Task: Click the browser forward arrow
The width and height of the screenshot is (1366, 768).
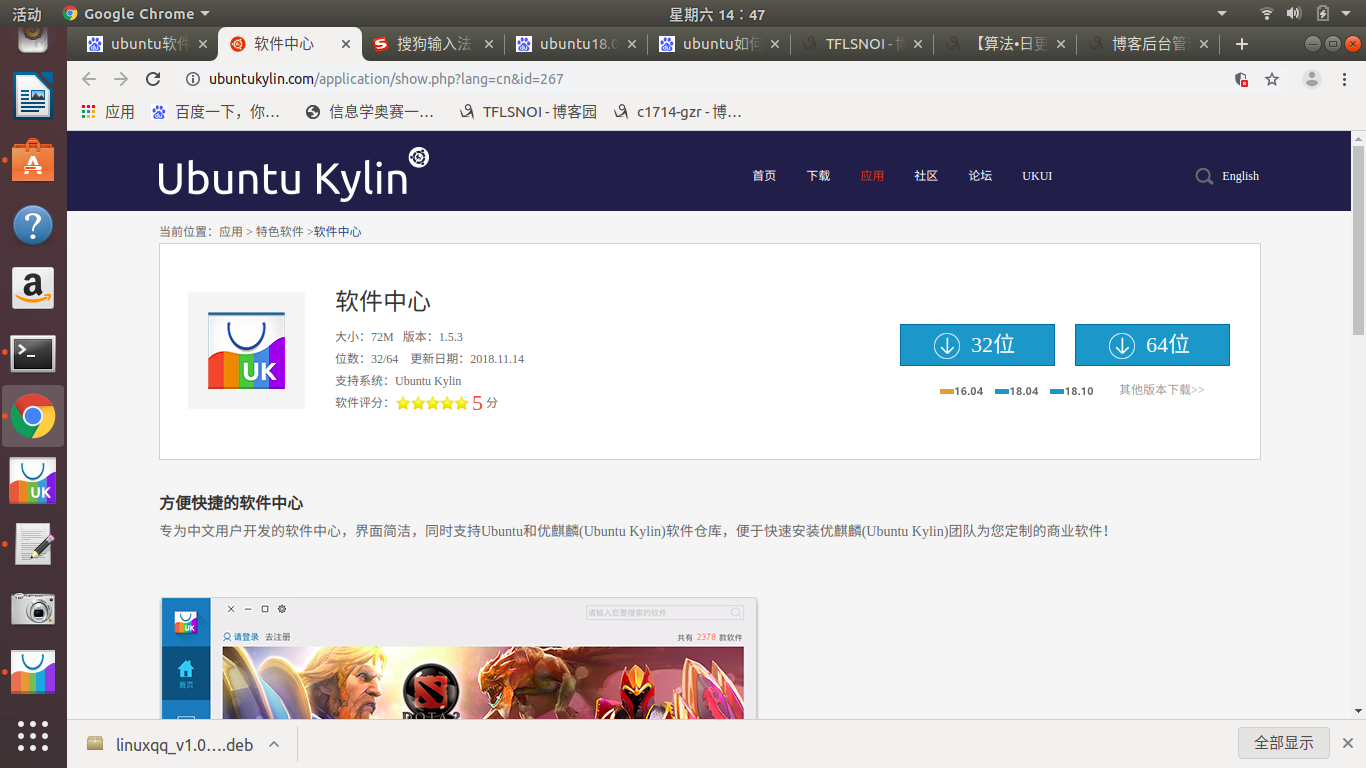Action: click(x=121, y=79)
